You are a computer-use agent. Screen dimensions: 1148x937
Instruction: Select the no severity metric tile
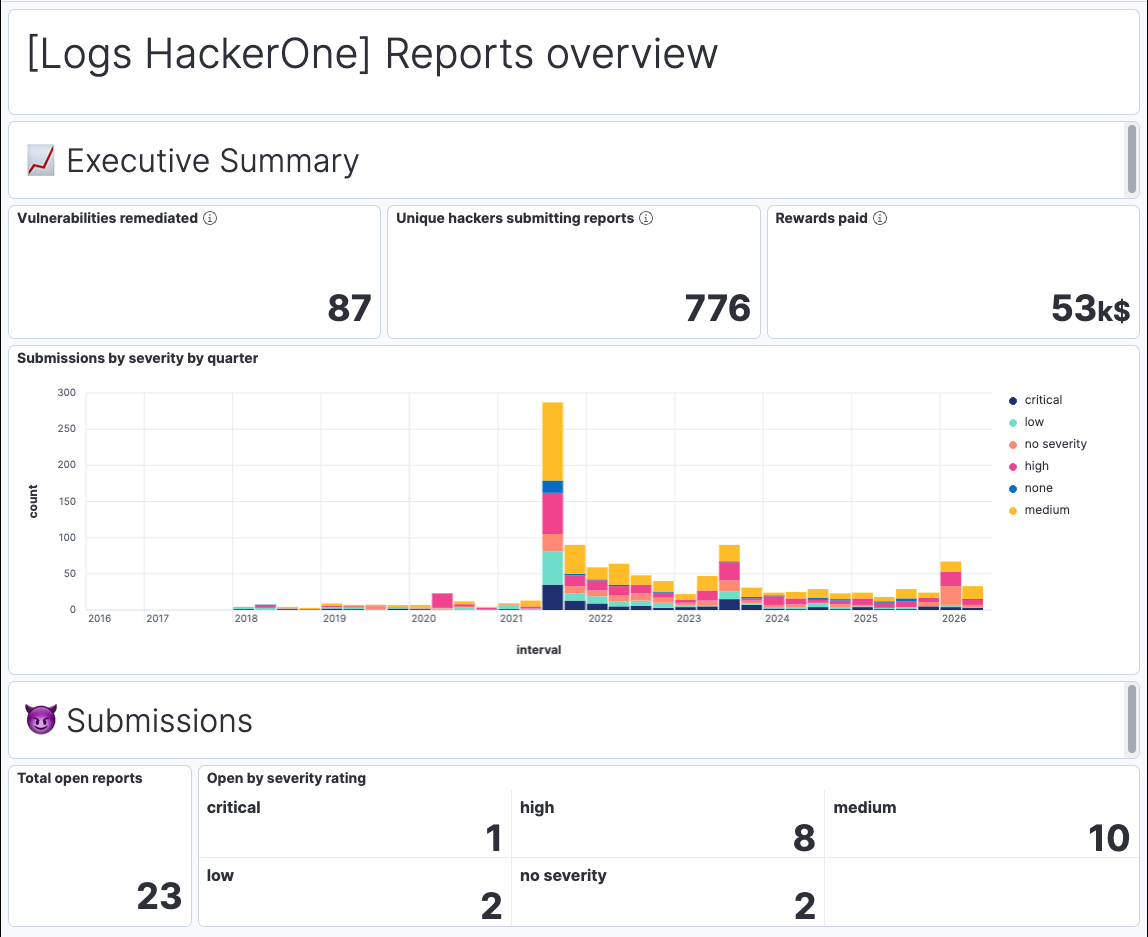point(668,892)
